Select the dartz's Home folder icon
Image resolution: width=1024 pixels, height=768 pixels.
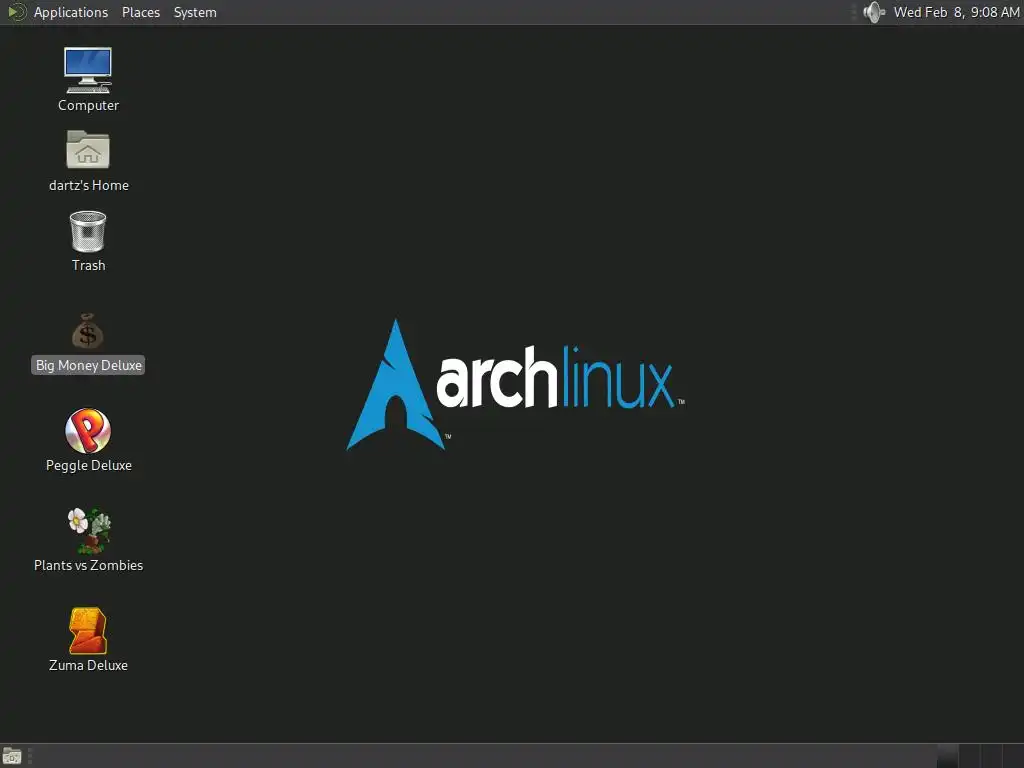coord(88,150)
